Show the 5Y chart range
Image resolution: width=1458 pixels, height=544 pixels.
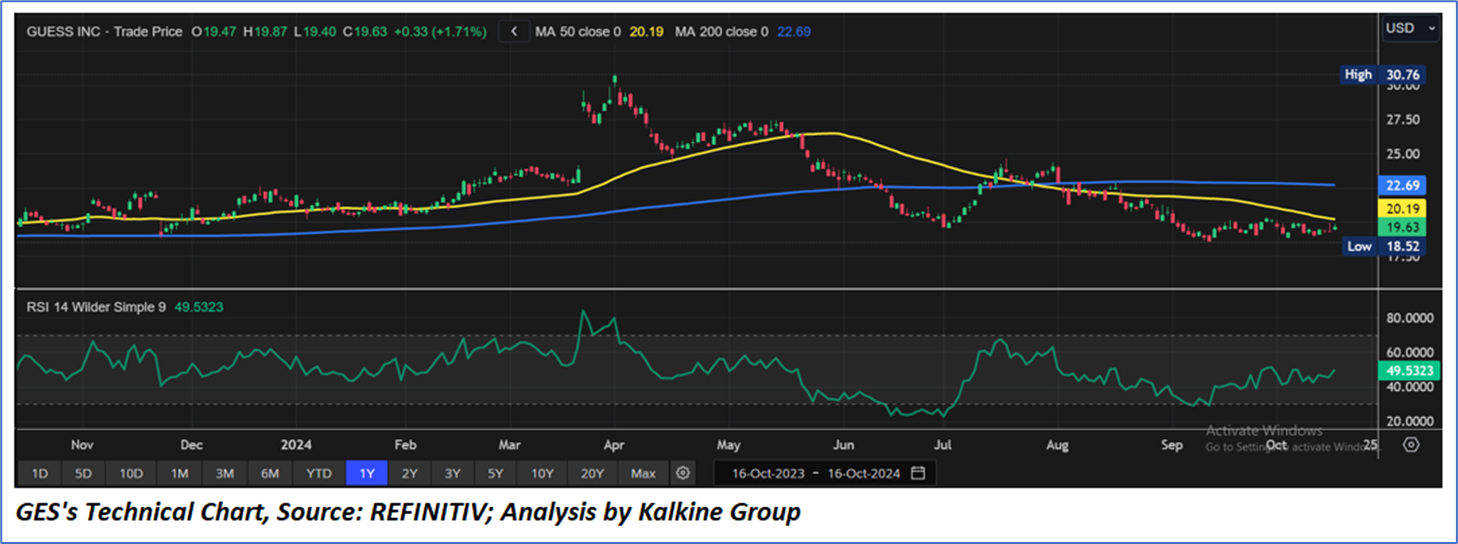coord(497,473)
